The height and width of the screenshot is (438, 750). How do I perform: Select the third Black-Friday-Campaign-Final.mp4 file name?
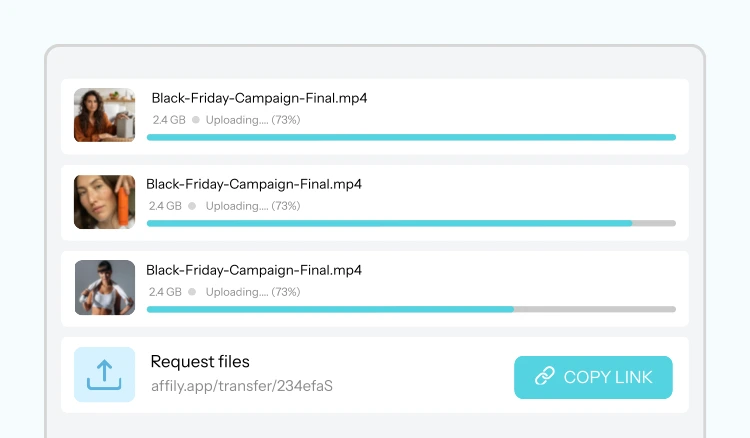coord(254,270)
